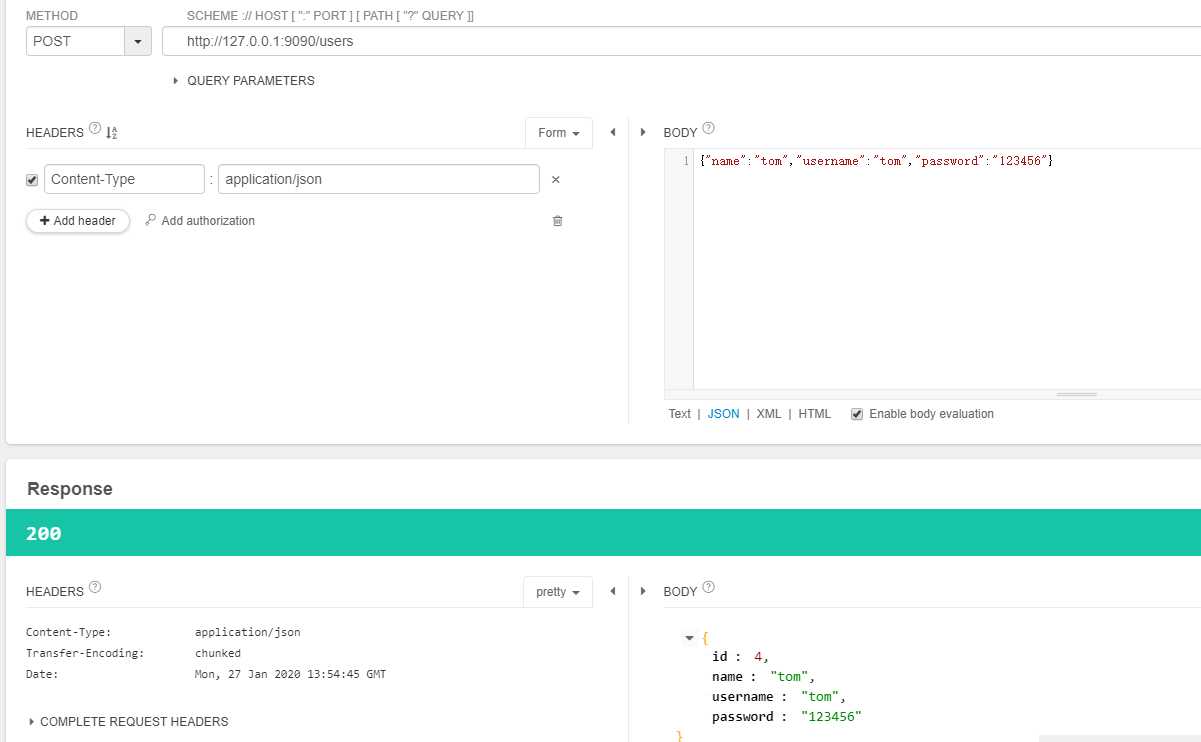This screenshot has height=742, width=1201.
Task: Select the password value "123456" in response
Action: (x=832, y=717)
